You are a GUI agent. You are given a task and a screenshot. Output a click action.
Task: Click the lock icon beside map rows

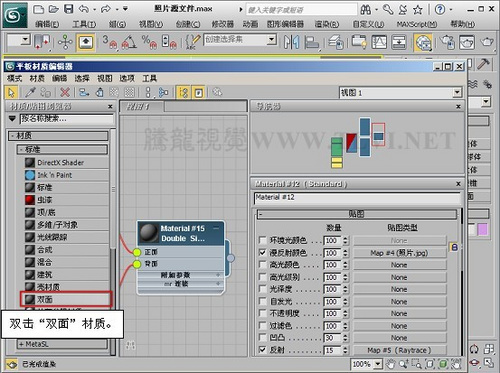(454, 247)
